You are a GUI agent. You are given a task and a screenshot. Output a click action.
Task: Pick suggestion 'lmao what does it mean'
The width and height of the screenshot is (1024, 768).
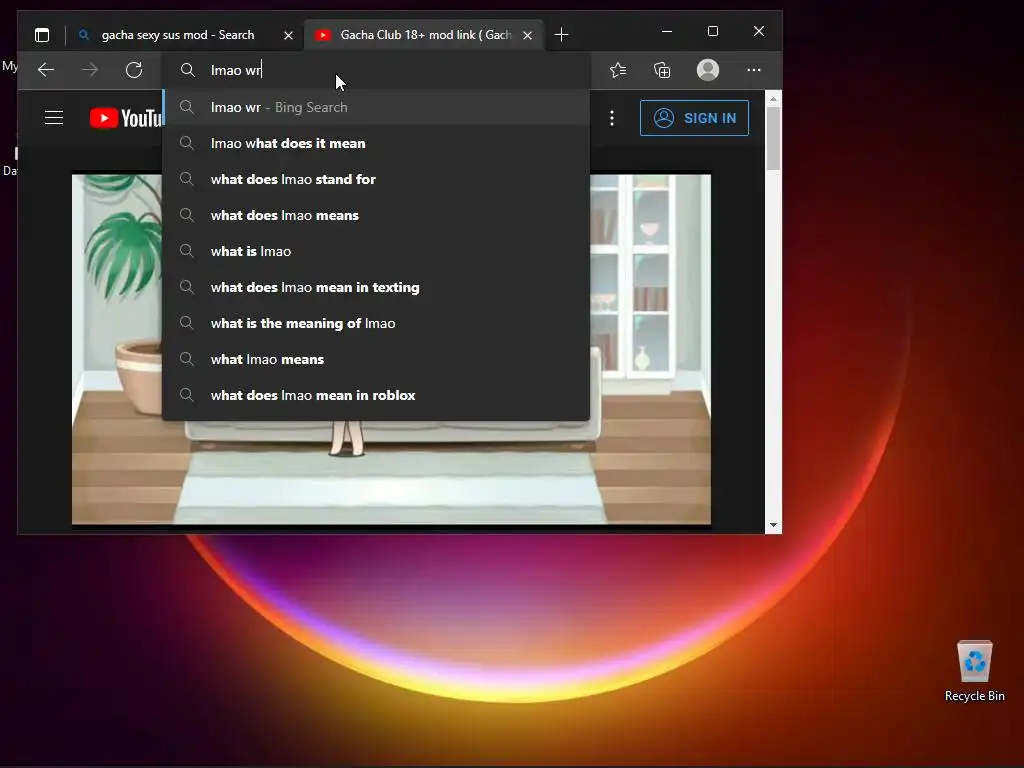376,143
